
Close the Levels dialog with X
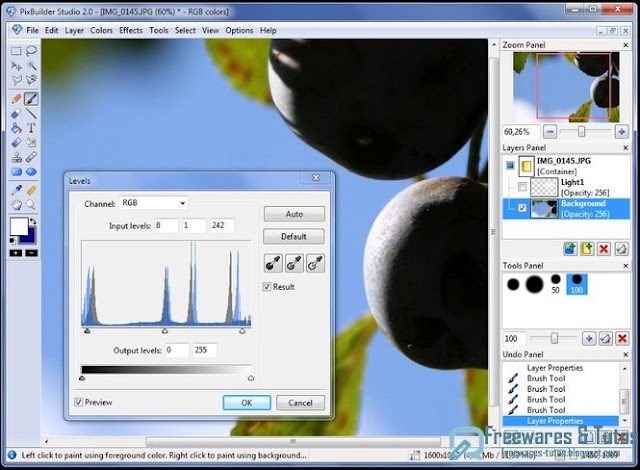pyautogui.click(x=316, y=177)
